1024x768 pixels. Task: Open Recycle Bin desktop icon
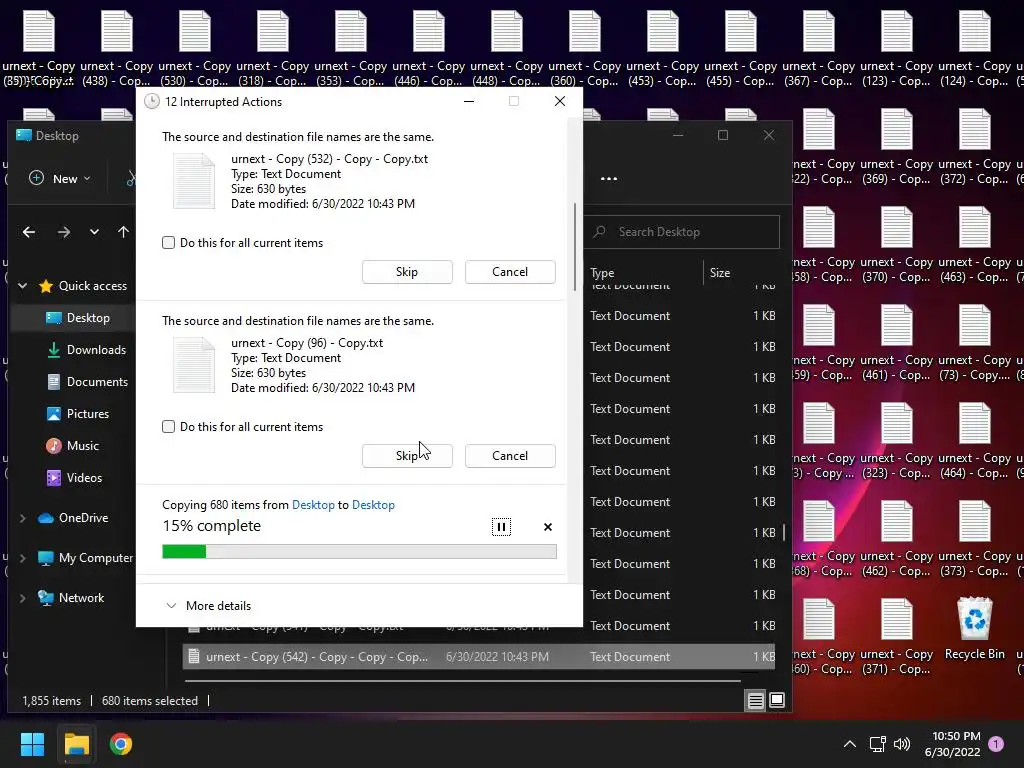point(974,630)
